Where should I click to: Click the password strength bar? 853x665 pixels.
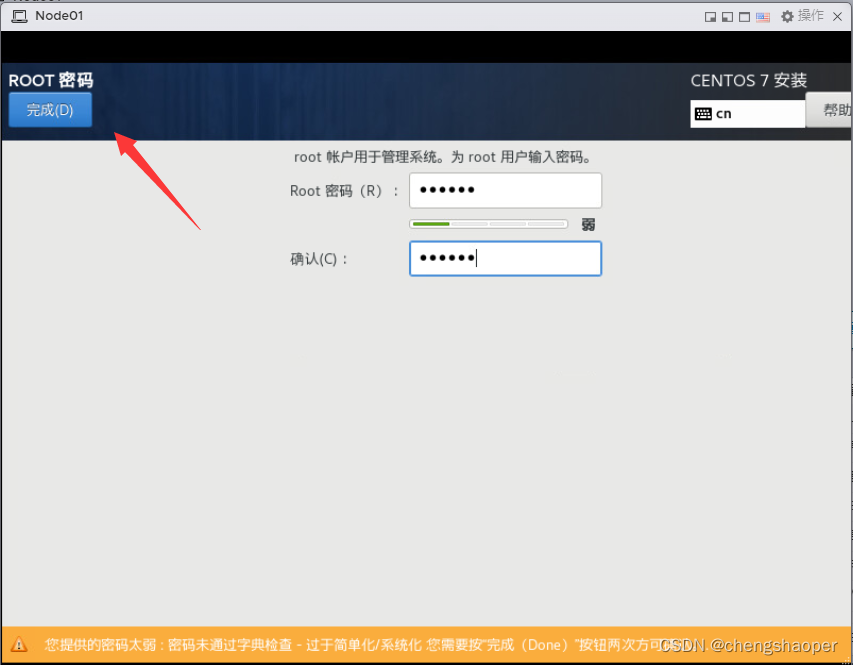tap(489, 224)
